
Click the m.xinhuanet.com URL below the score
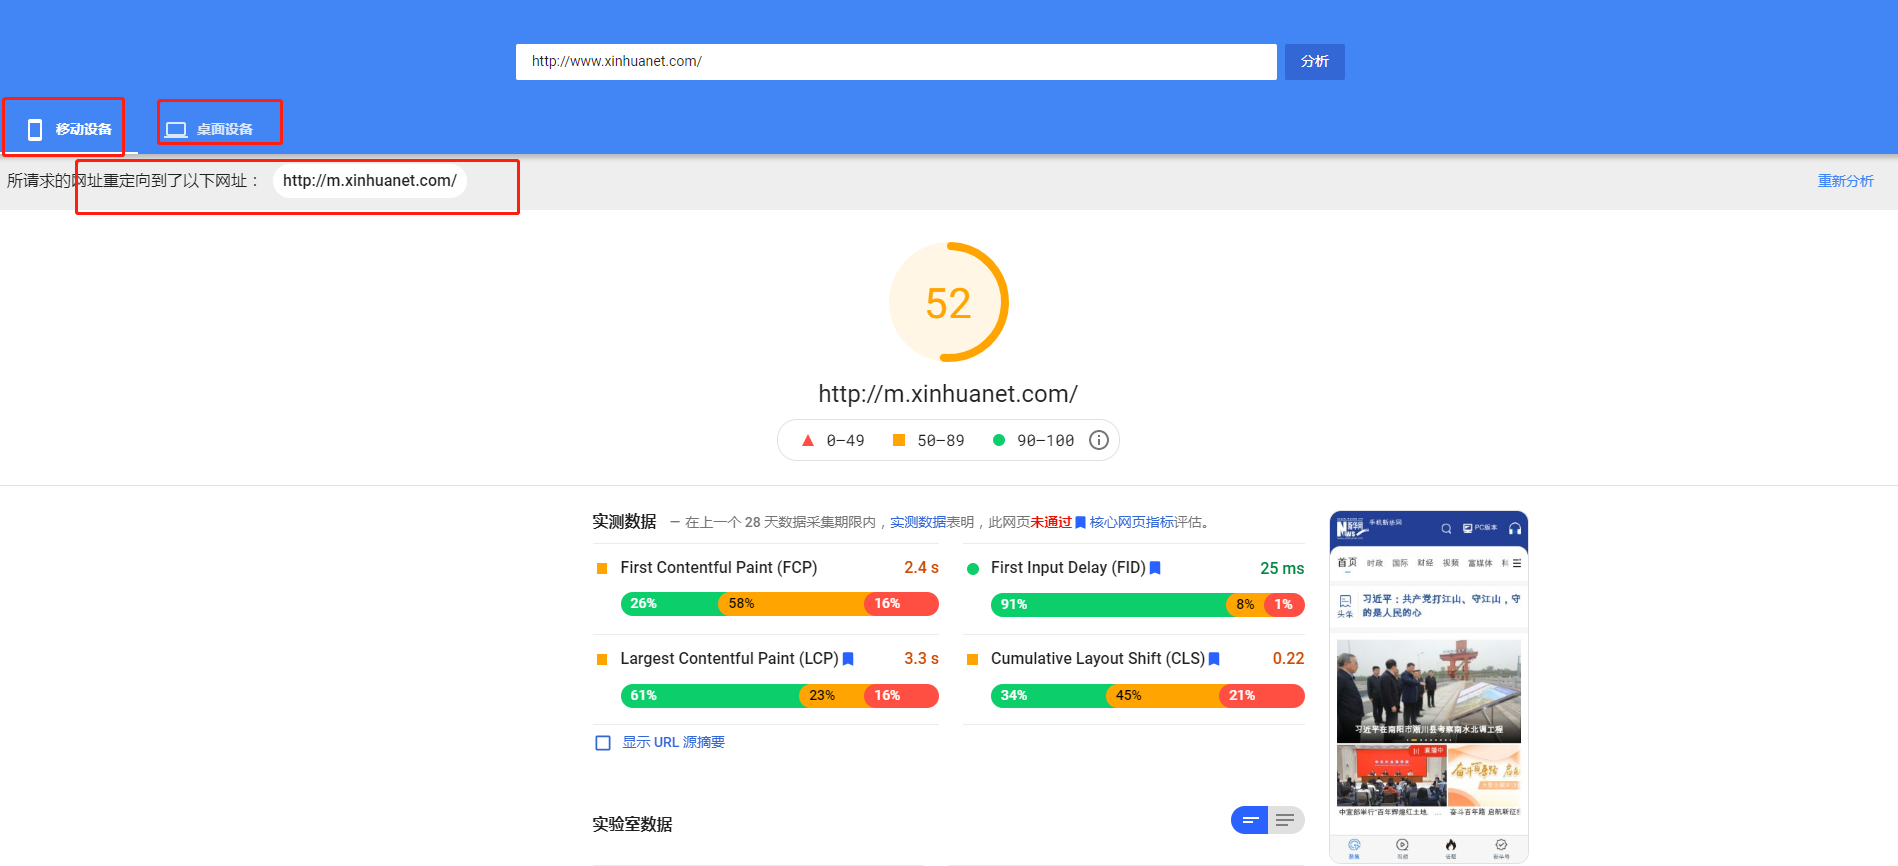[948, 394]
